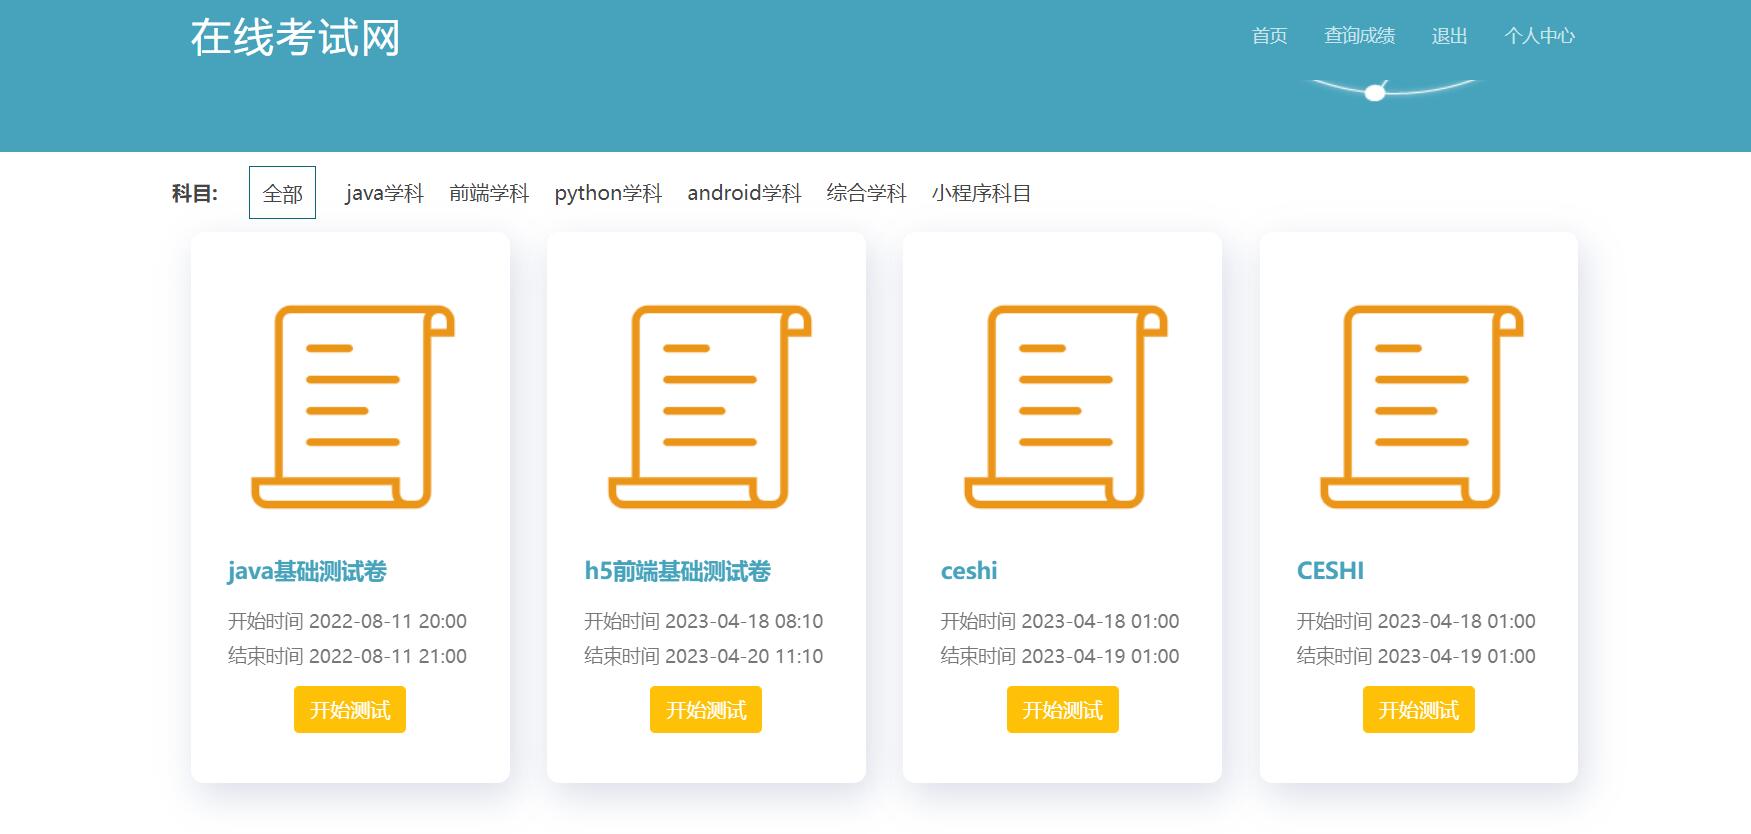Click the h5前端基础测试卷 scroll paper icon
1751x834 pixels.
709,407
